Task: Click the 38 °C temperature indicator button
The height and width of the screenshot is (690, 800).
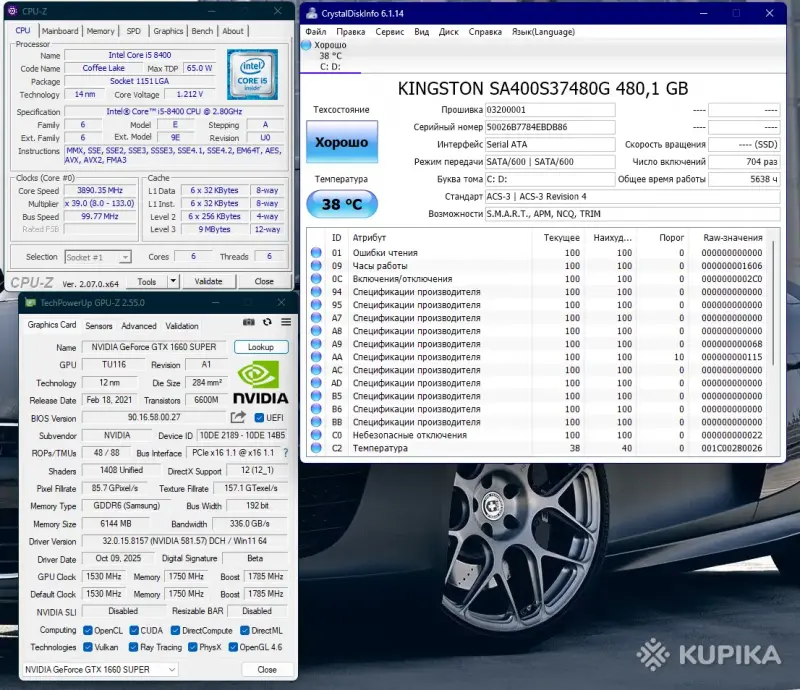Action: point(342,204)
